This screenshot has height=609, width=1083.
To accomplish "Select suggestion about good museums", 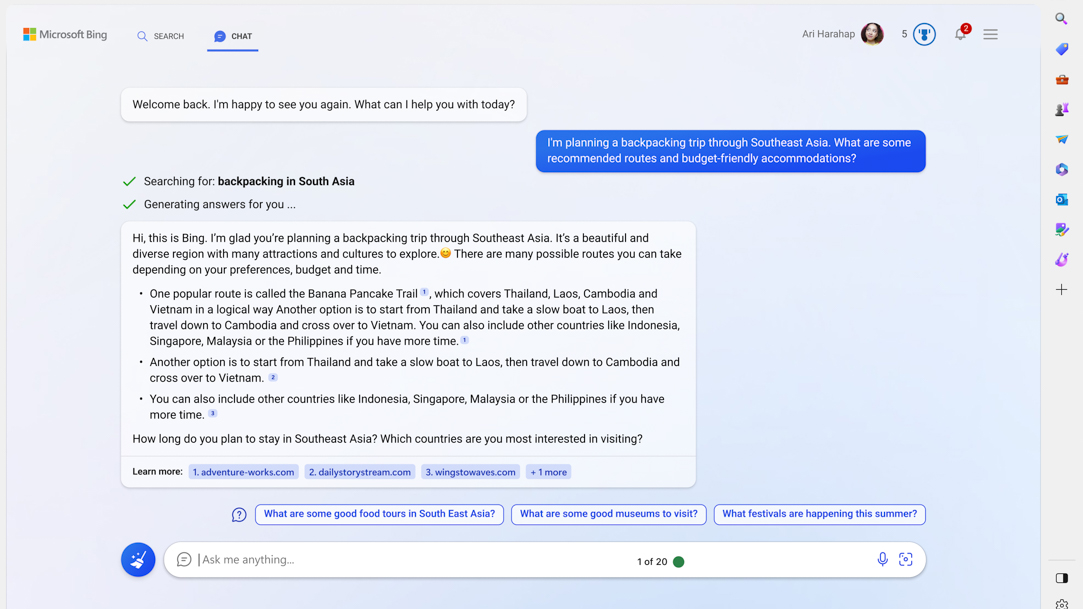I will (x=608, y=514).
